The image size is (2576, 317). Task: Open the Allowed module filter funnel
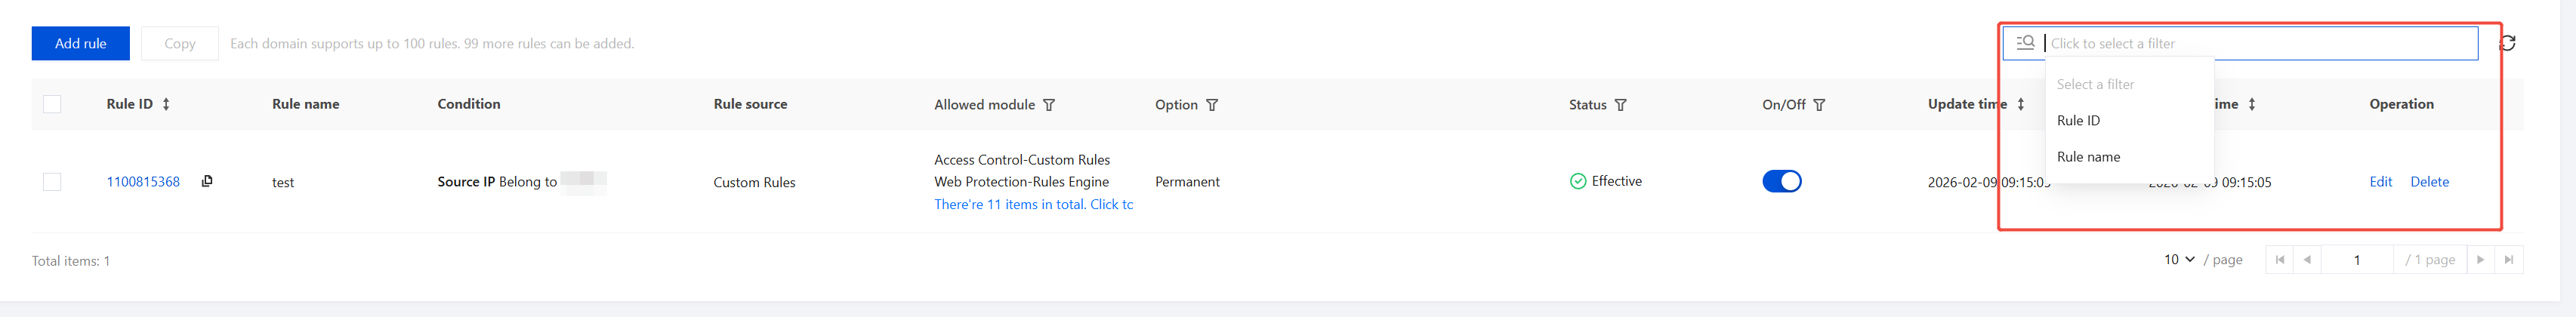pos(1049,105)
